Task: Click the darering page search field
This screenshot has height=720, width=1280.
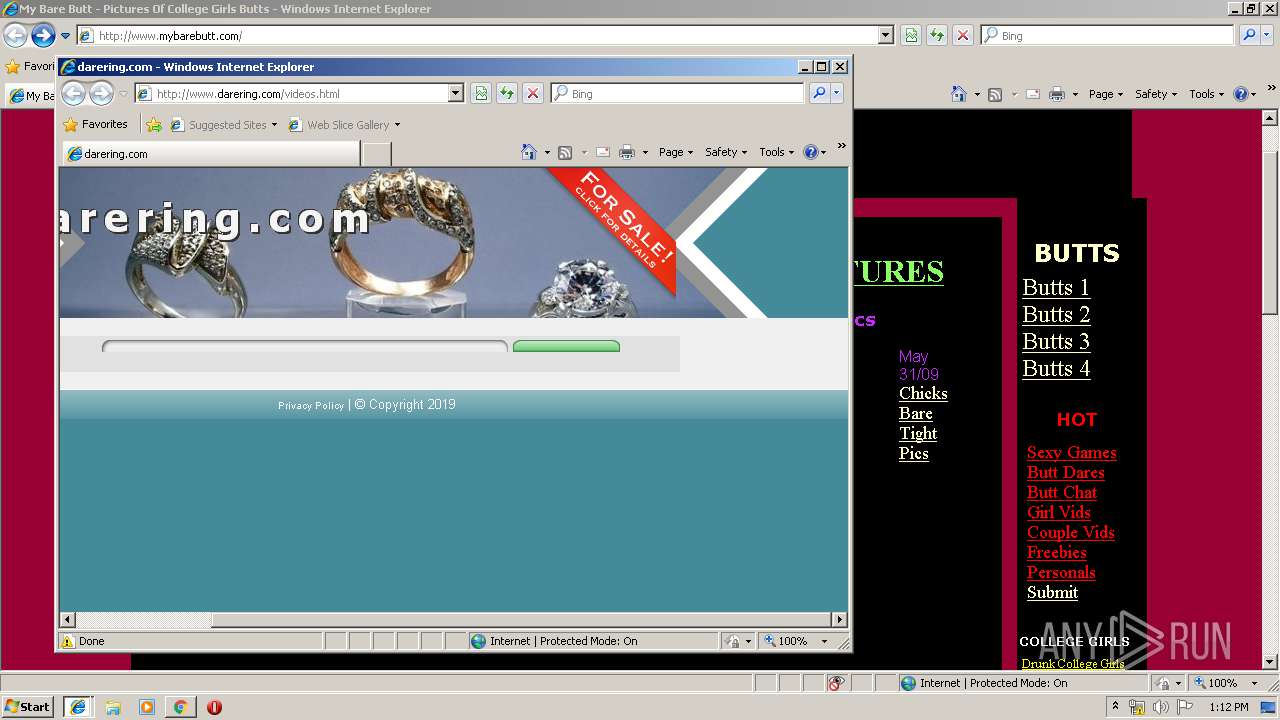Action: (x=305, y=346)
